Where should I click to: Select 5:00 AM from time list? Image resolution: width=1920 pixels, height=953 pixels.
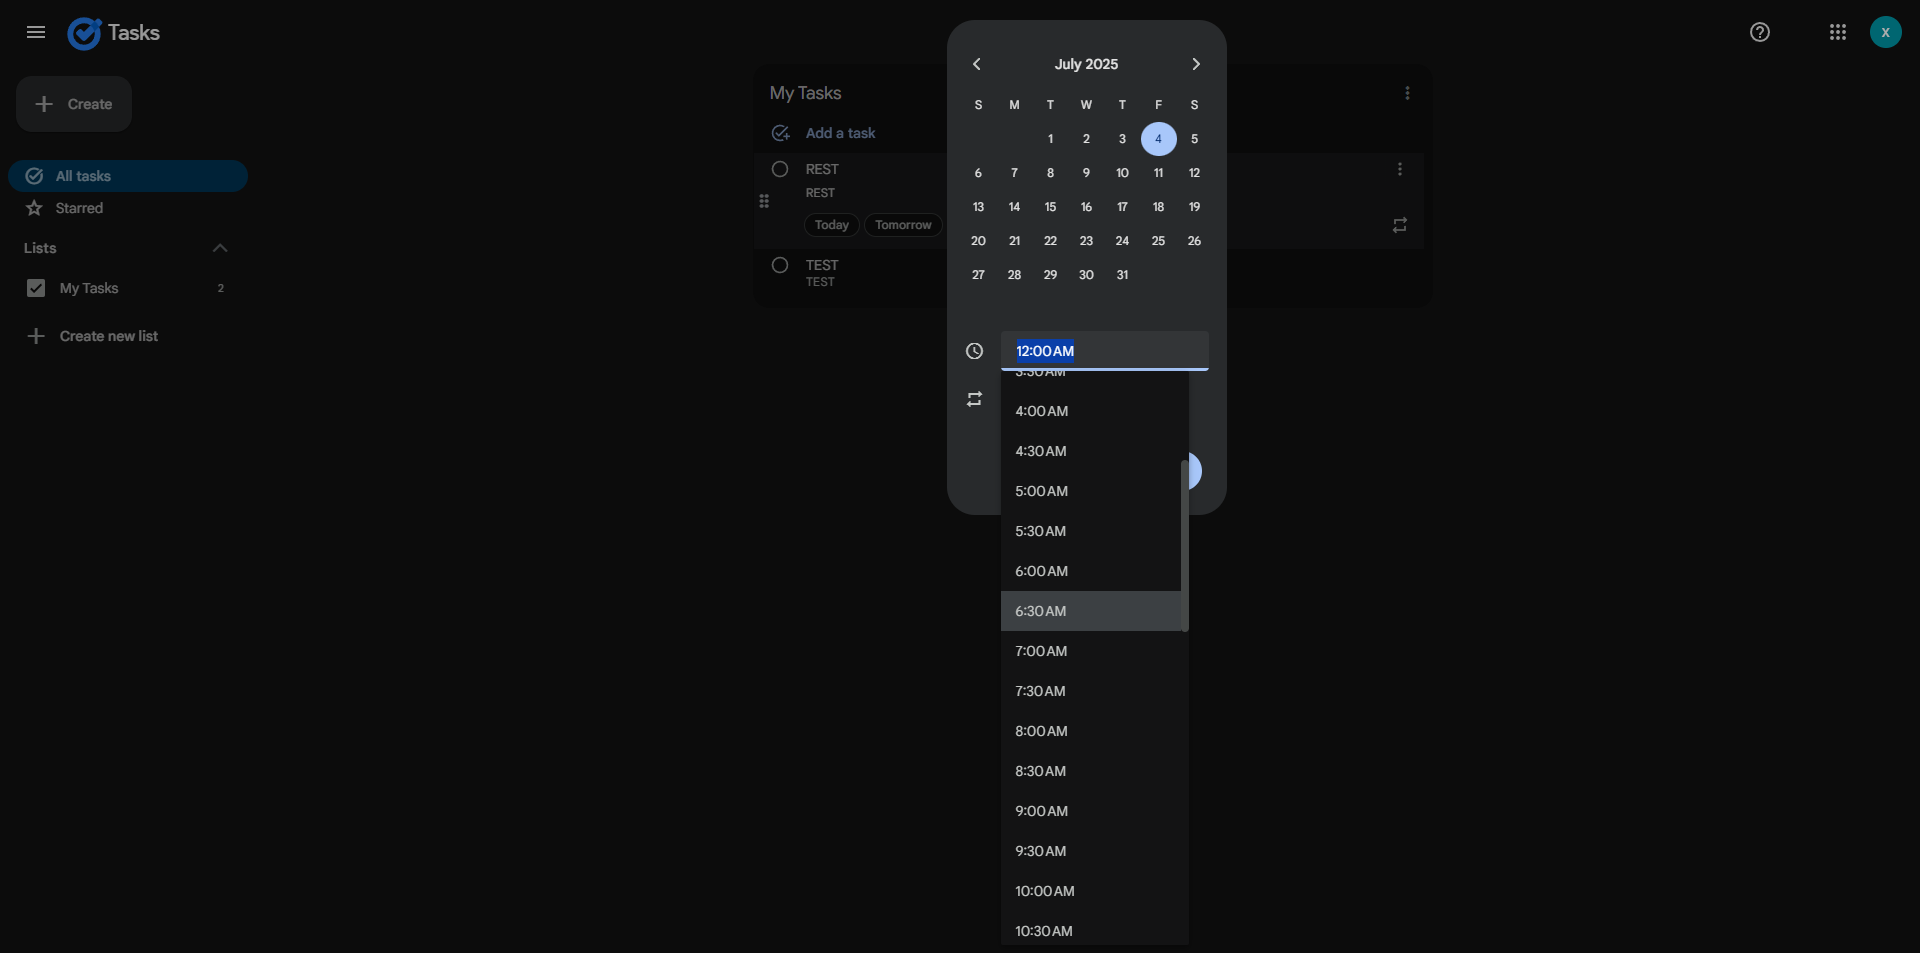click(x=1091, y=491)
